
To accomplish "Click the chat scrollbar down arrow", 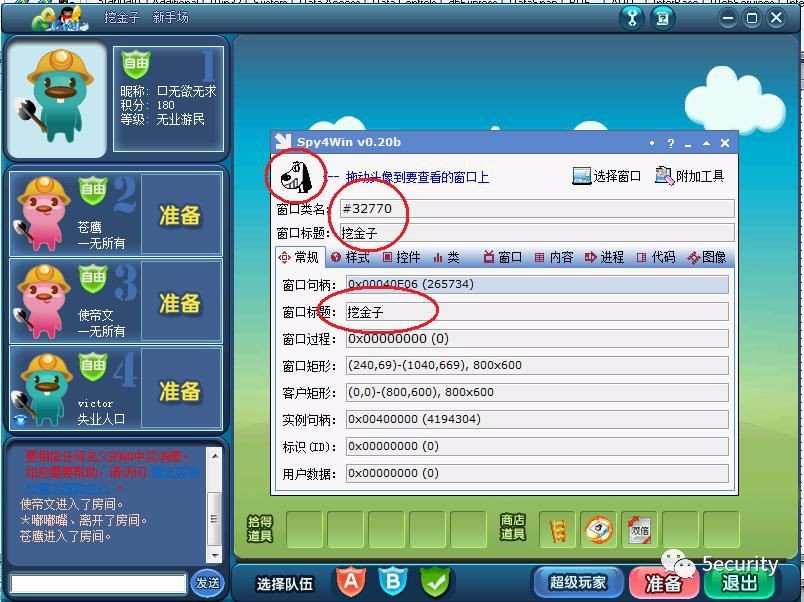I will pyautogui.click(x=215, y=555).
